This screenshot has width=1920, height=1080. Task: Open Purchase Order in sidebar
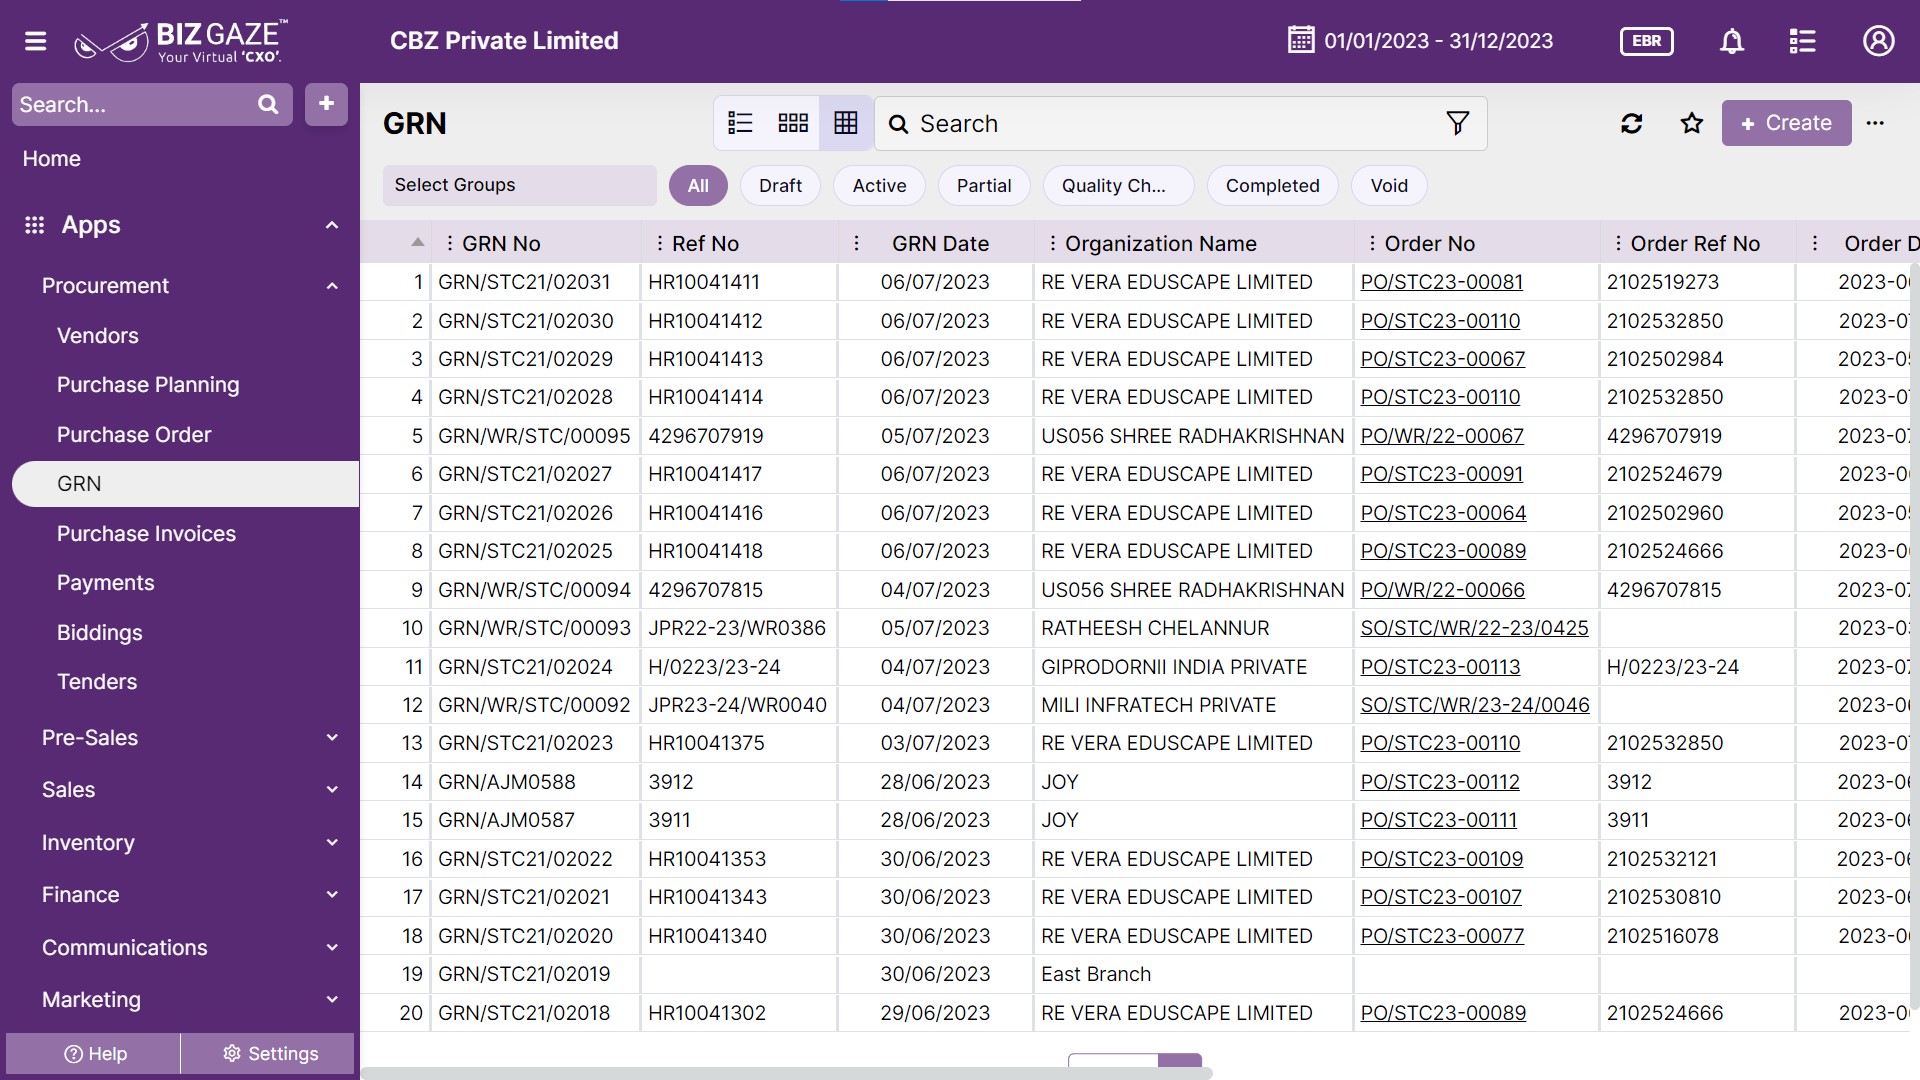(x=134, y=435)
